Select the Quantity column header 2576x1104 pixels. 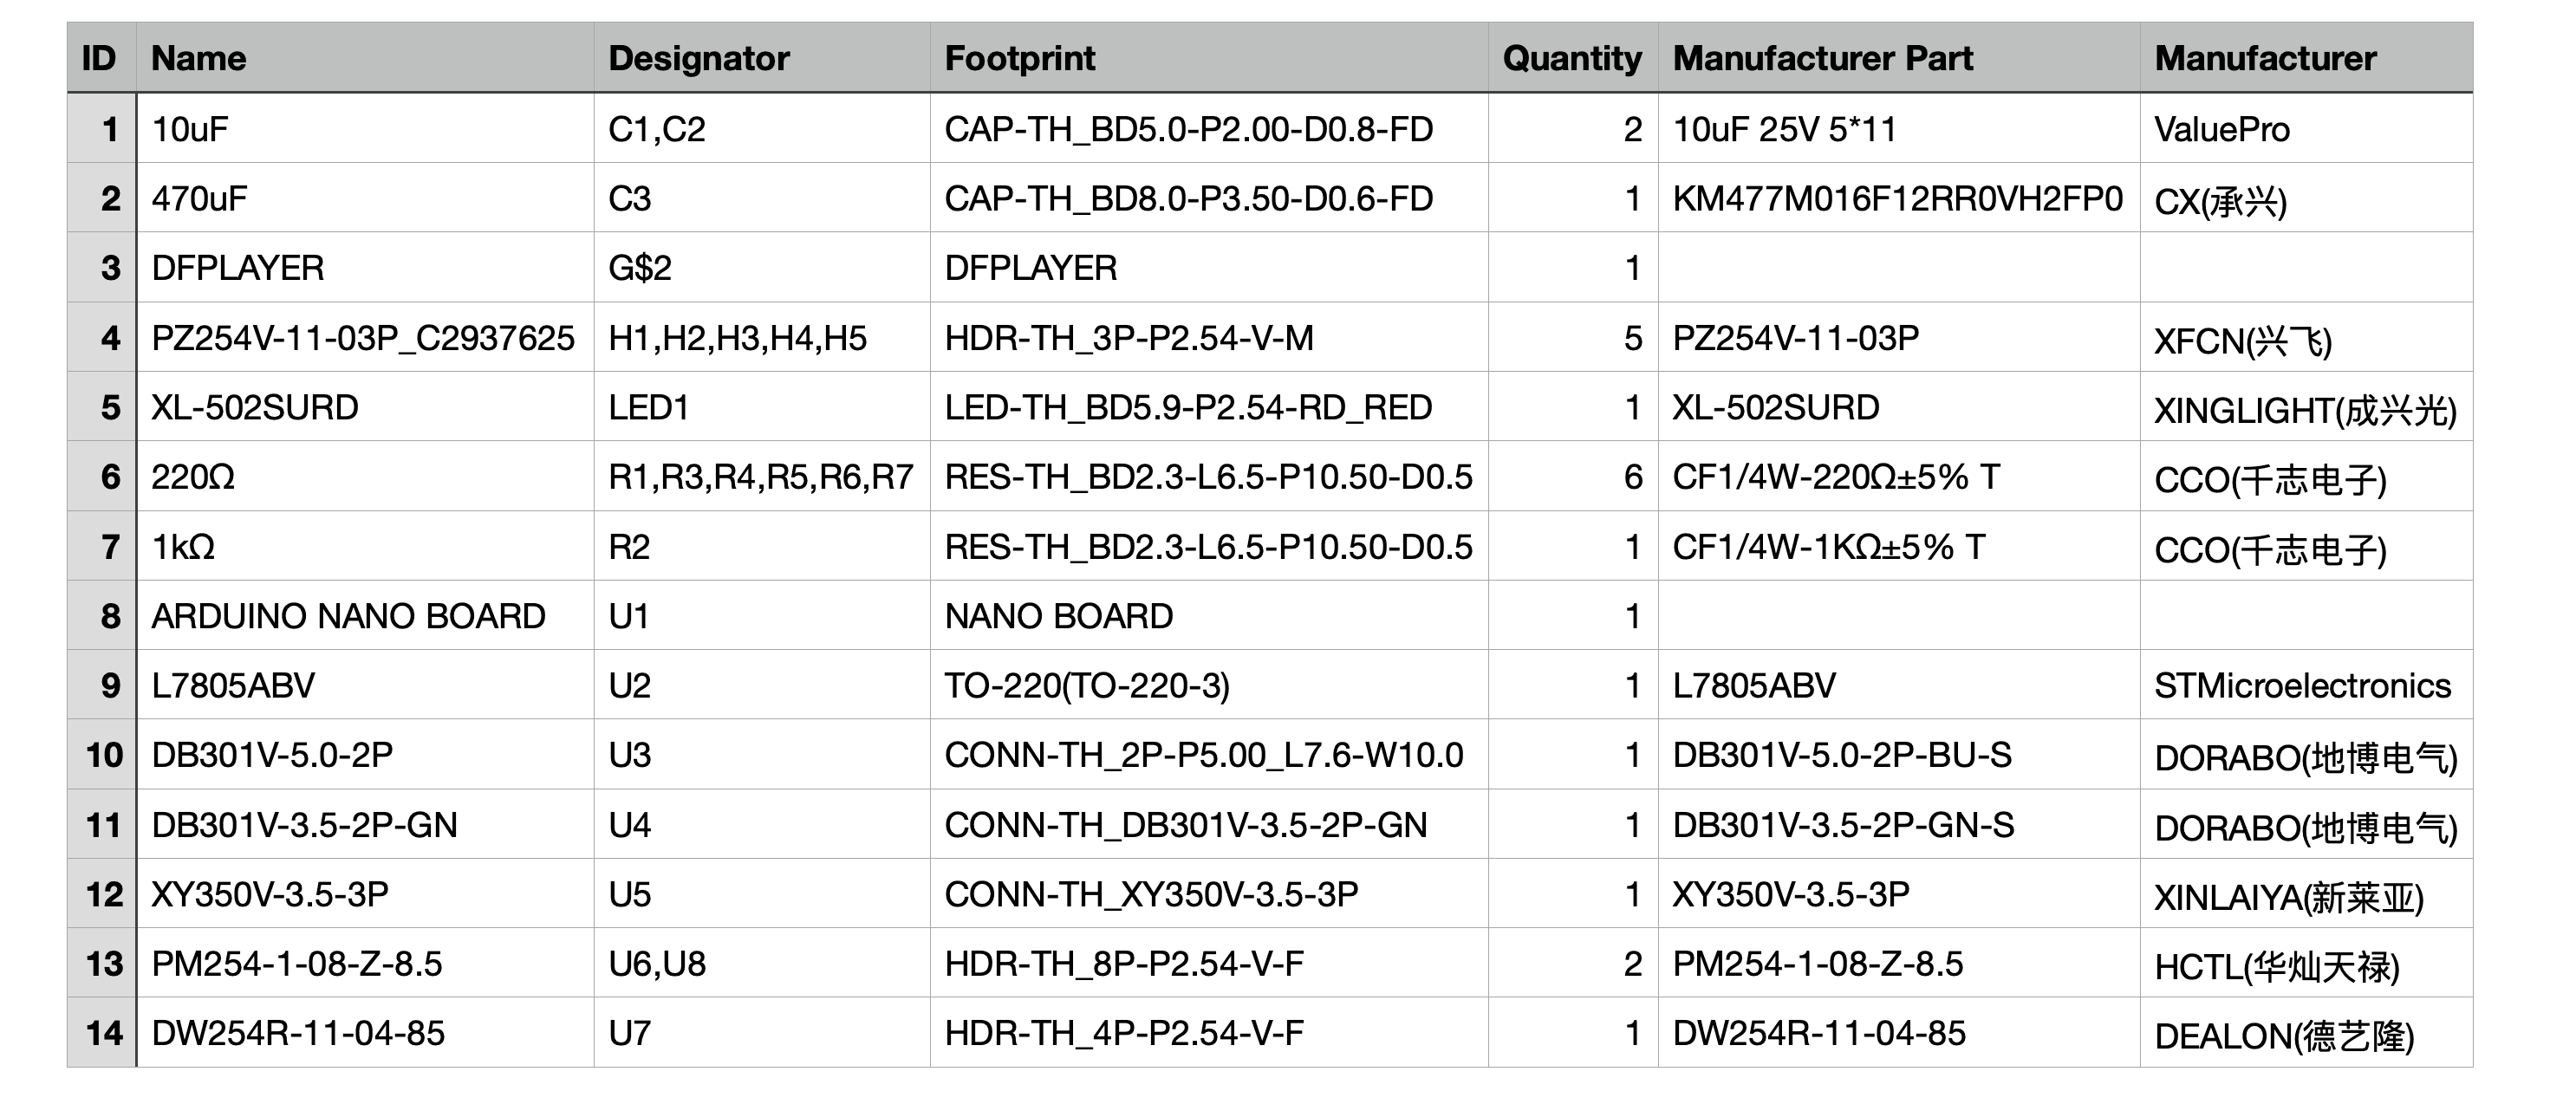pos(1571,58)
